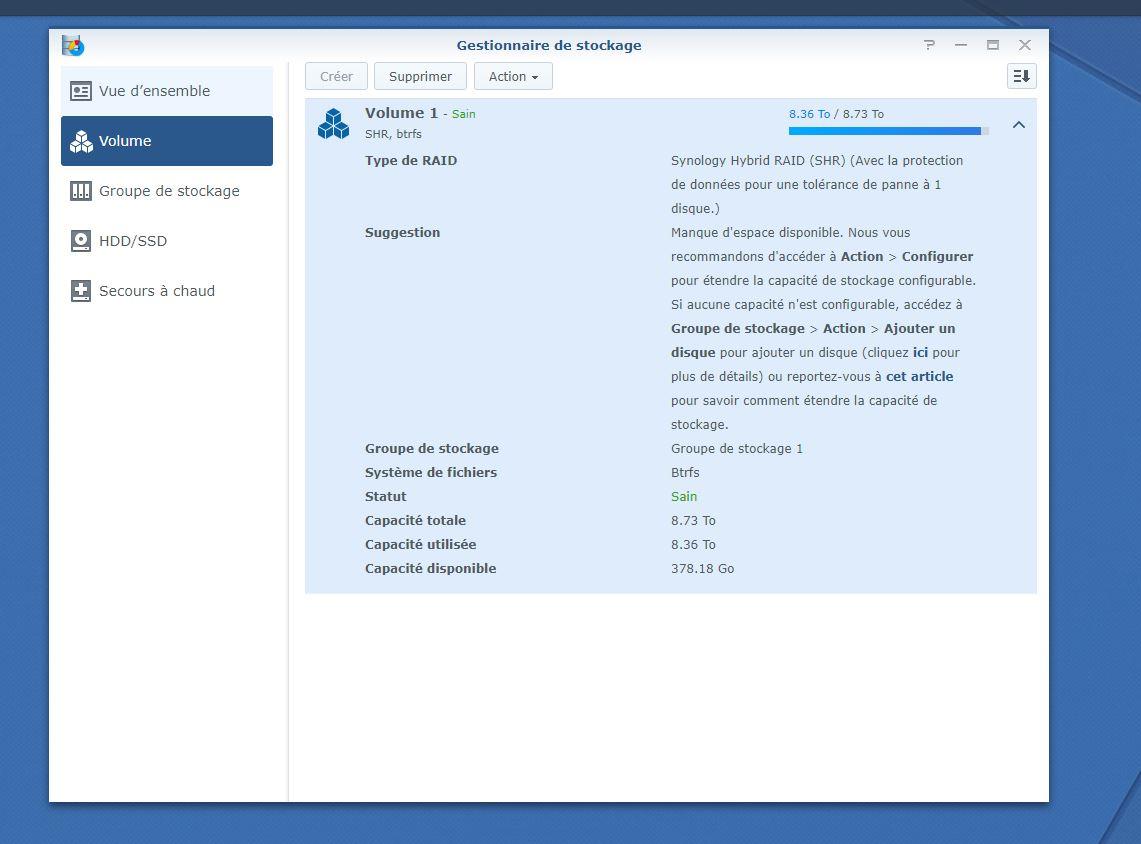Click the Volume cubes icon in sidebar

[x=81, y=141]
